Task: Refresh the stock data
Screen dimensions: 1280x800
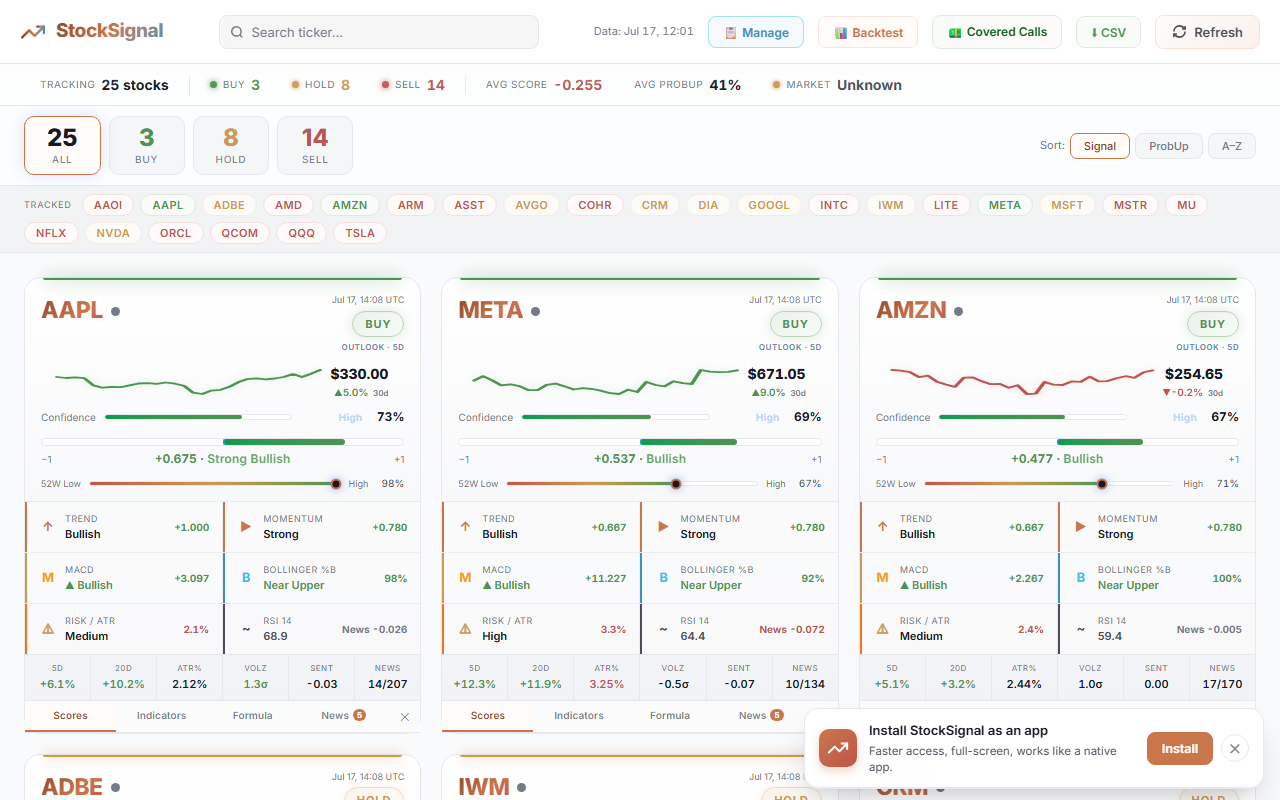Action: click(x=1207, y=32)
